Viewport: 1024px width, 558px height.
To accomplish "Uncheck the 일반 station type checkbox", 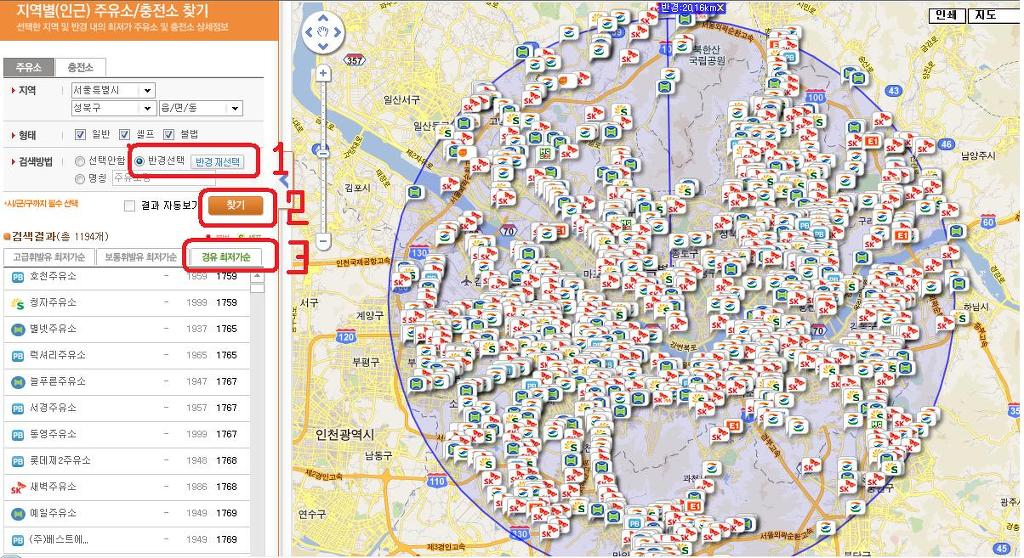I will point(80,135).
